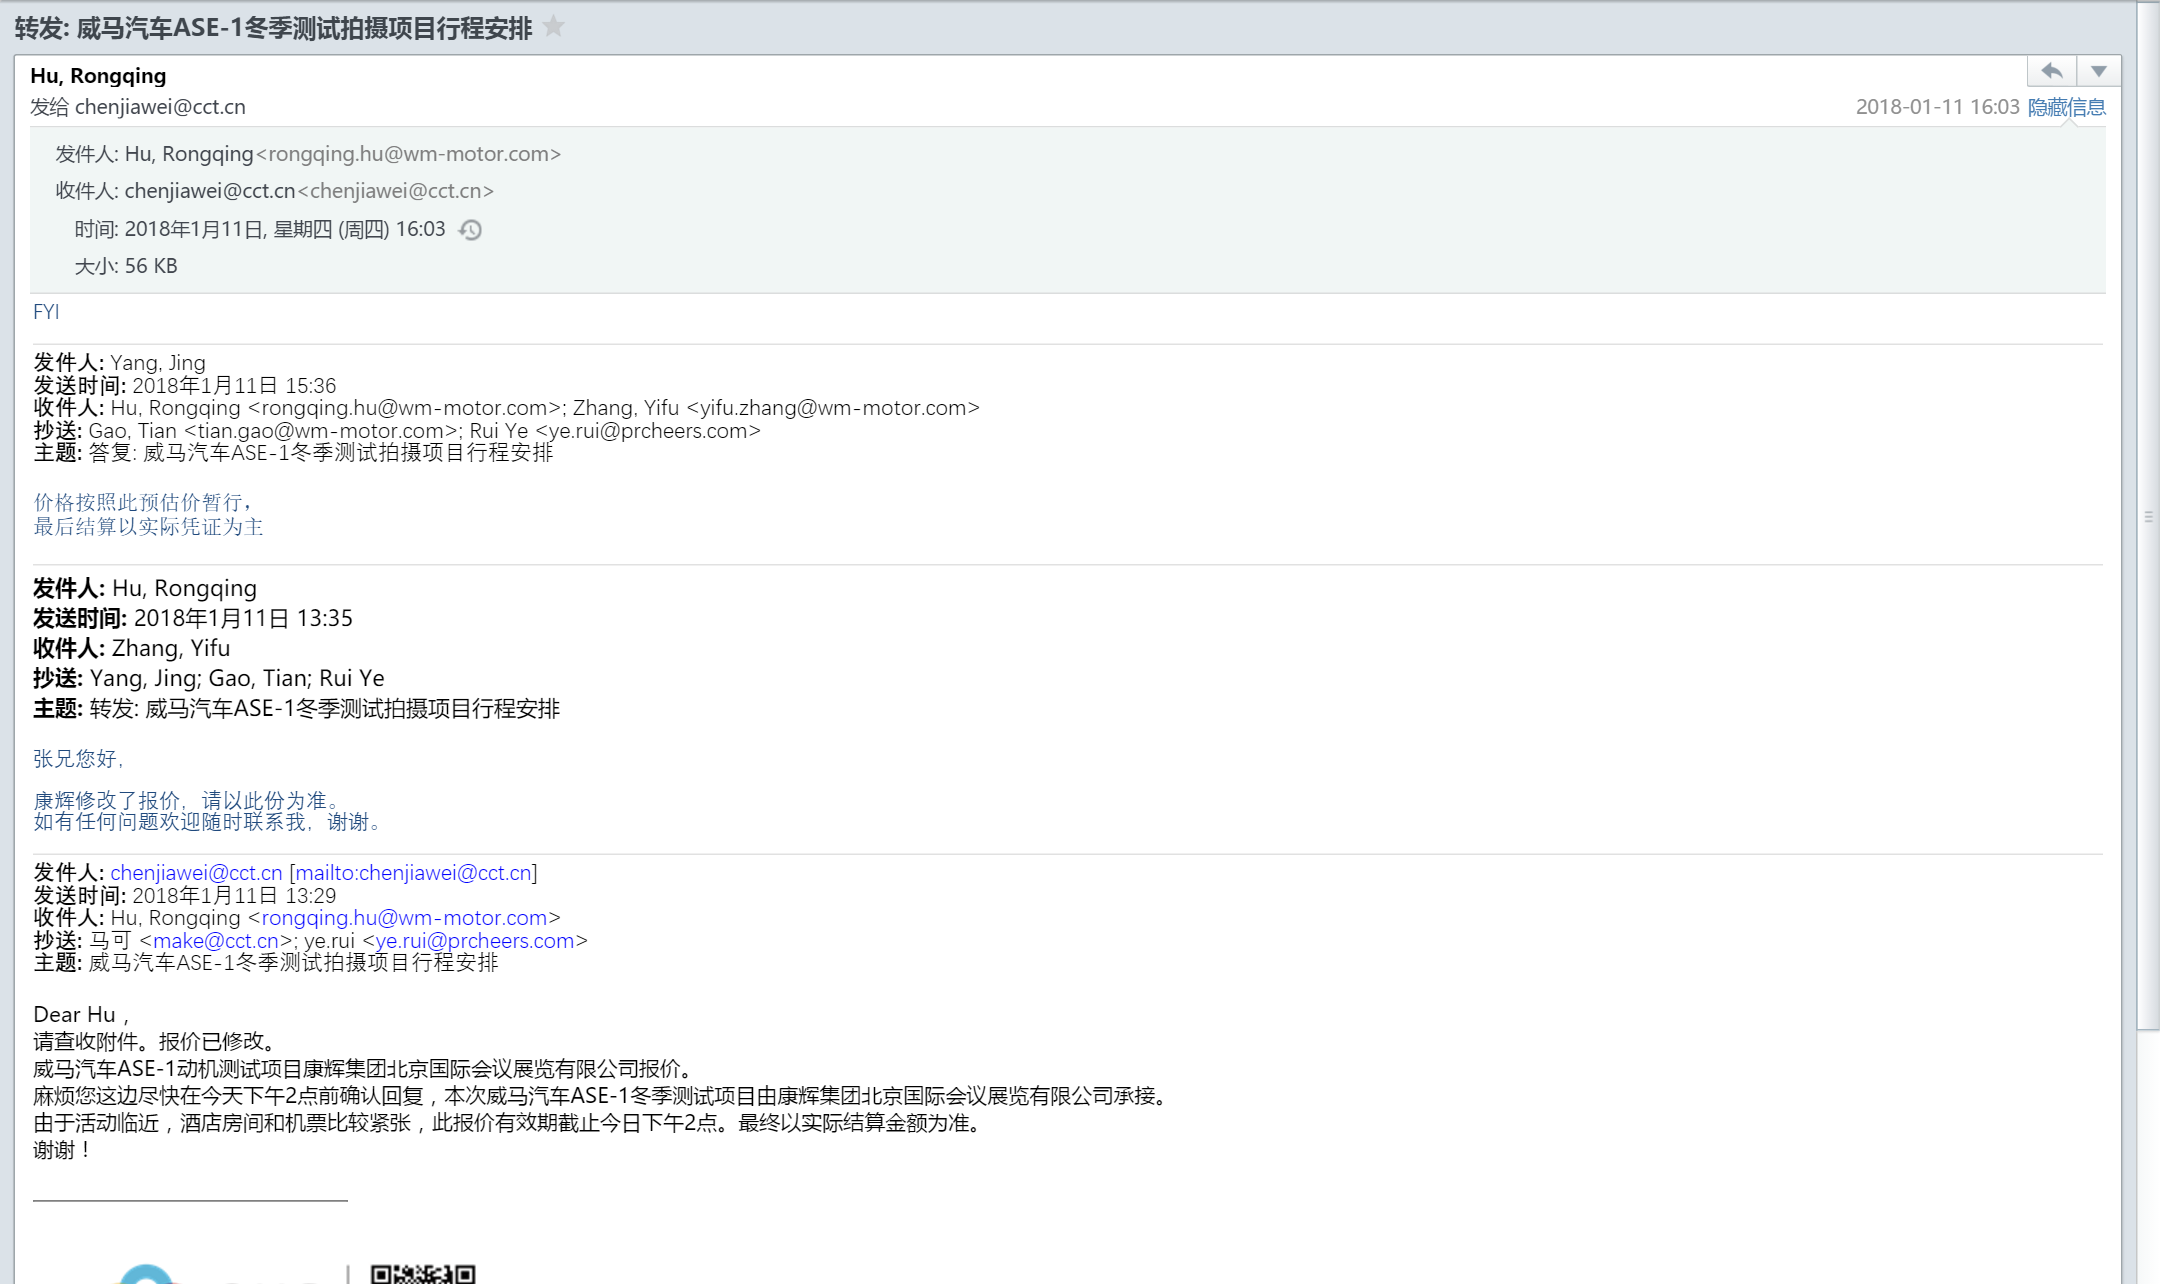Click the clock icon next to 16:03
Viewport: 2160px width, 1284px height.
click(x=470, y=230)
